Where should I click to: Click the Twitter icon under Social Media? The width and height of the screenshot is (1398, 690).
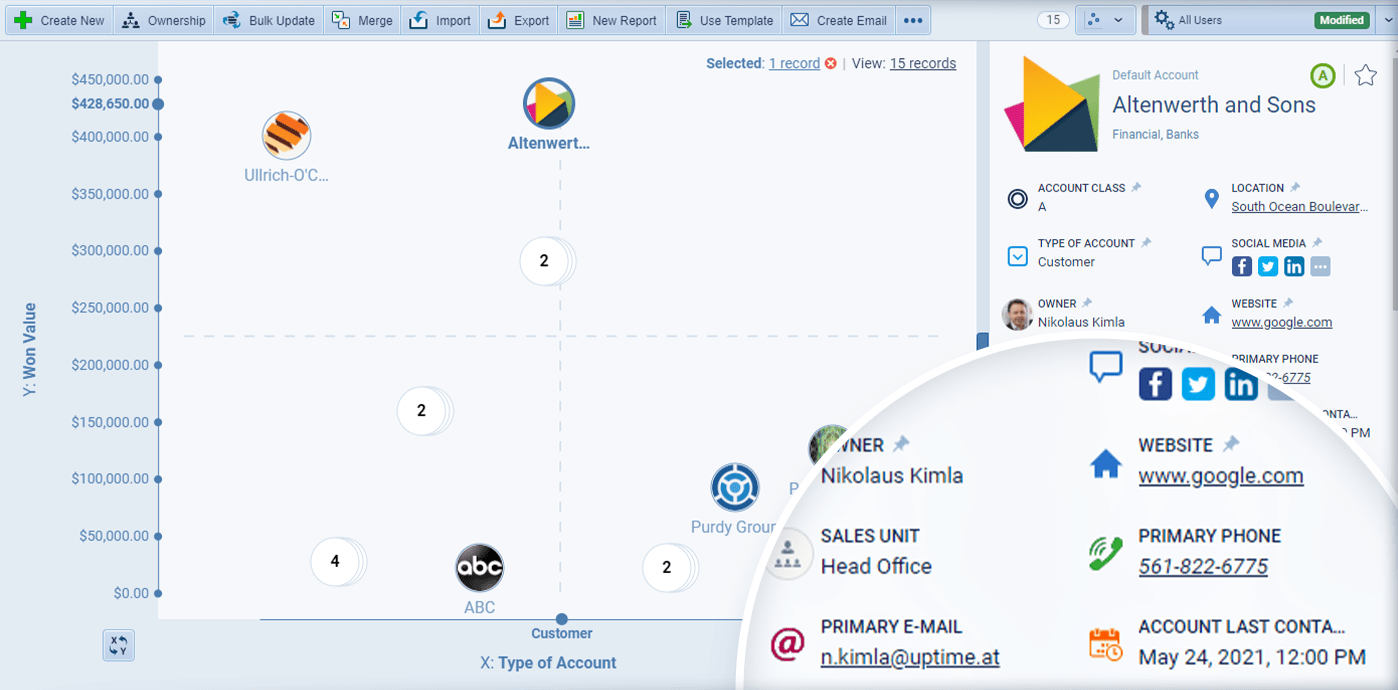1267,266
